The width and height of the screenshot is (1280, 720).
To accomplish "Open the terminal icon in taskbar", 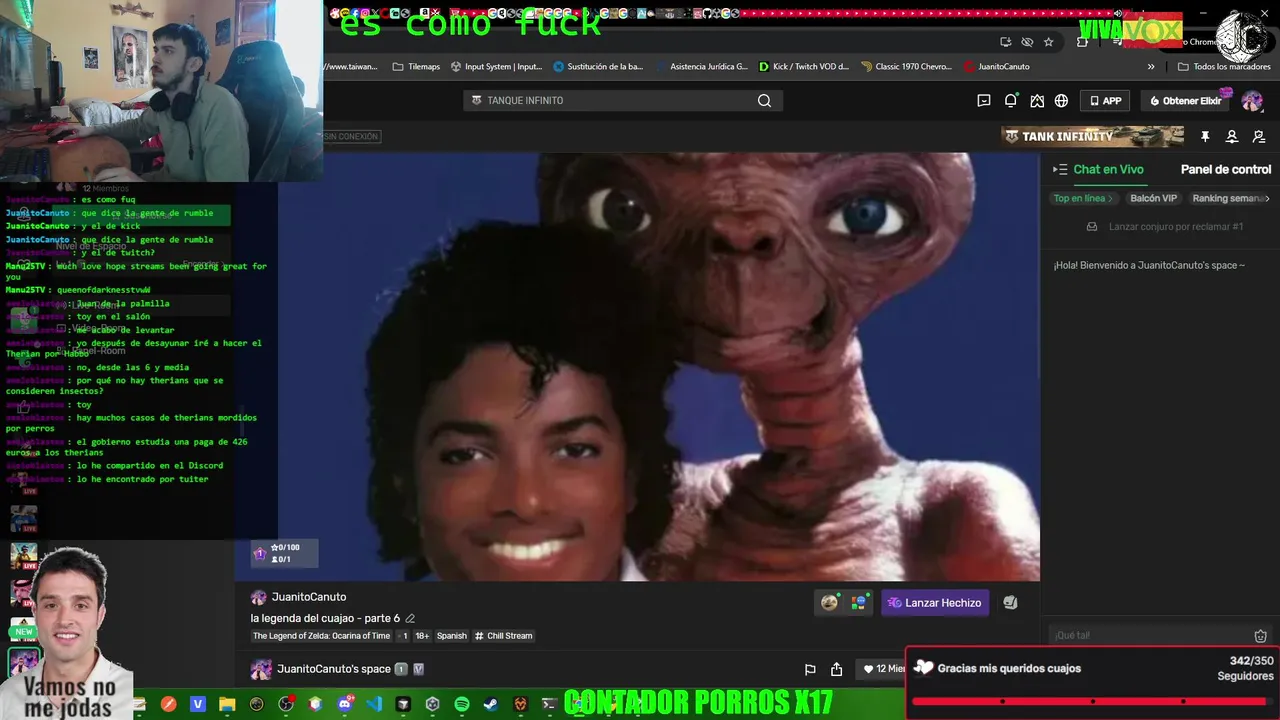I will click(x=549, y=704).
